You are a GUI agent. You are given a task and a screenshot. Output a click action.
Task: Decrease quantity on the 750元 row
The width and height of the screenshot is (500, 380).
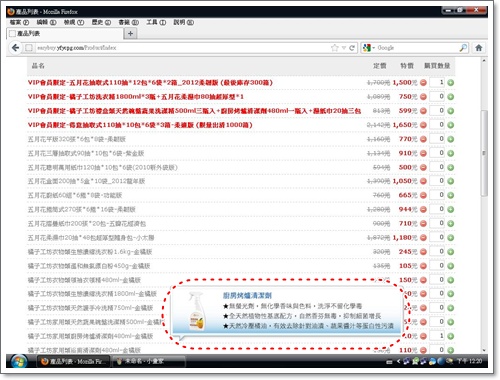click(x=423, y=97)
